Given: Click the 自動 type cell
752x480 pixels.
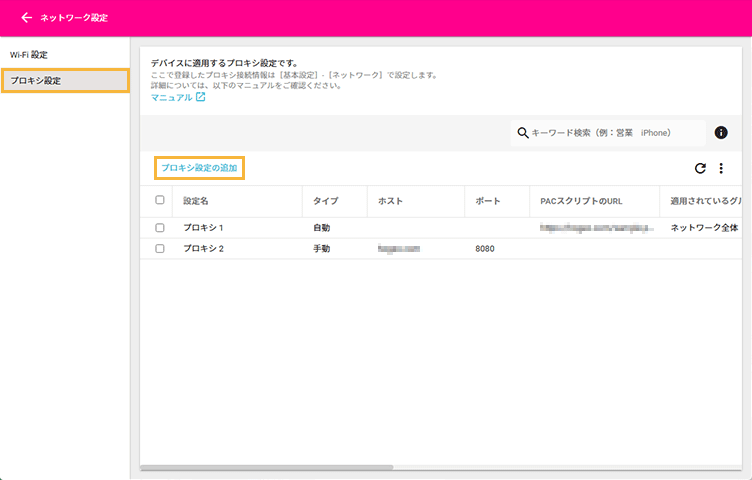Looking at the screenshot, I should point(321,228).
